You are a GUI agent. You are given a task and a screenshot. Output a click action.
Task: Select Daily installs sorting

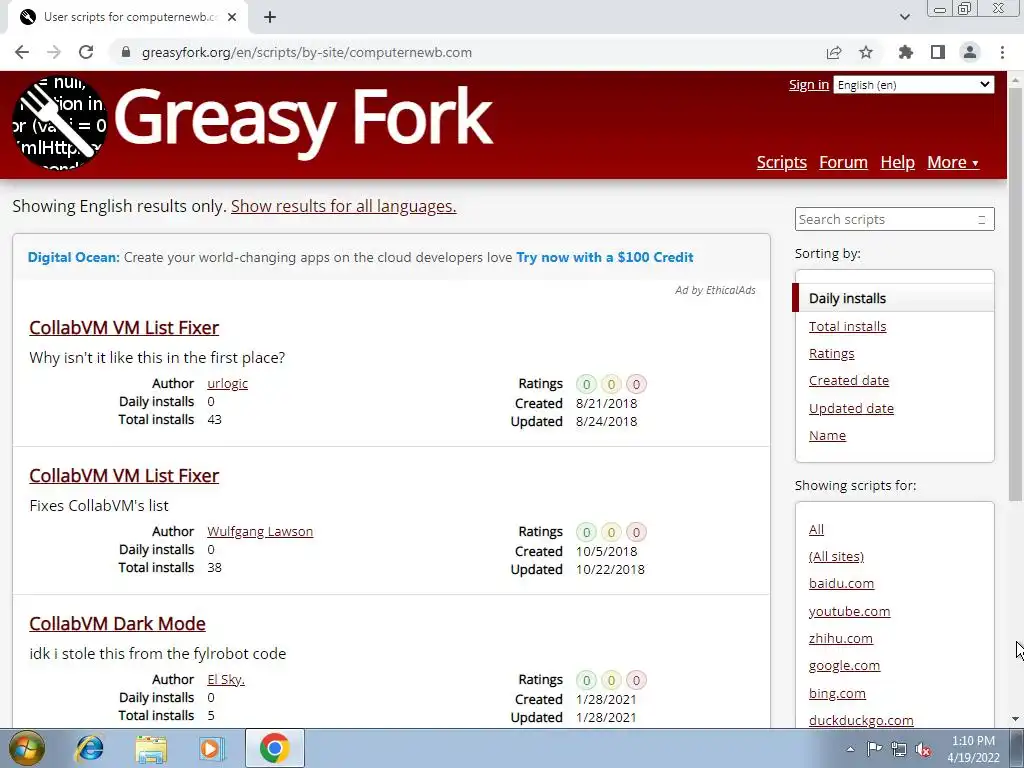[847, 298]
